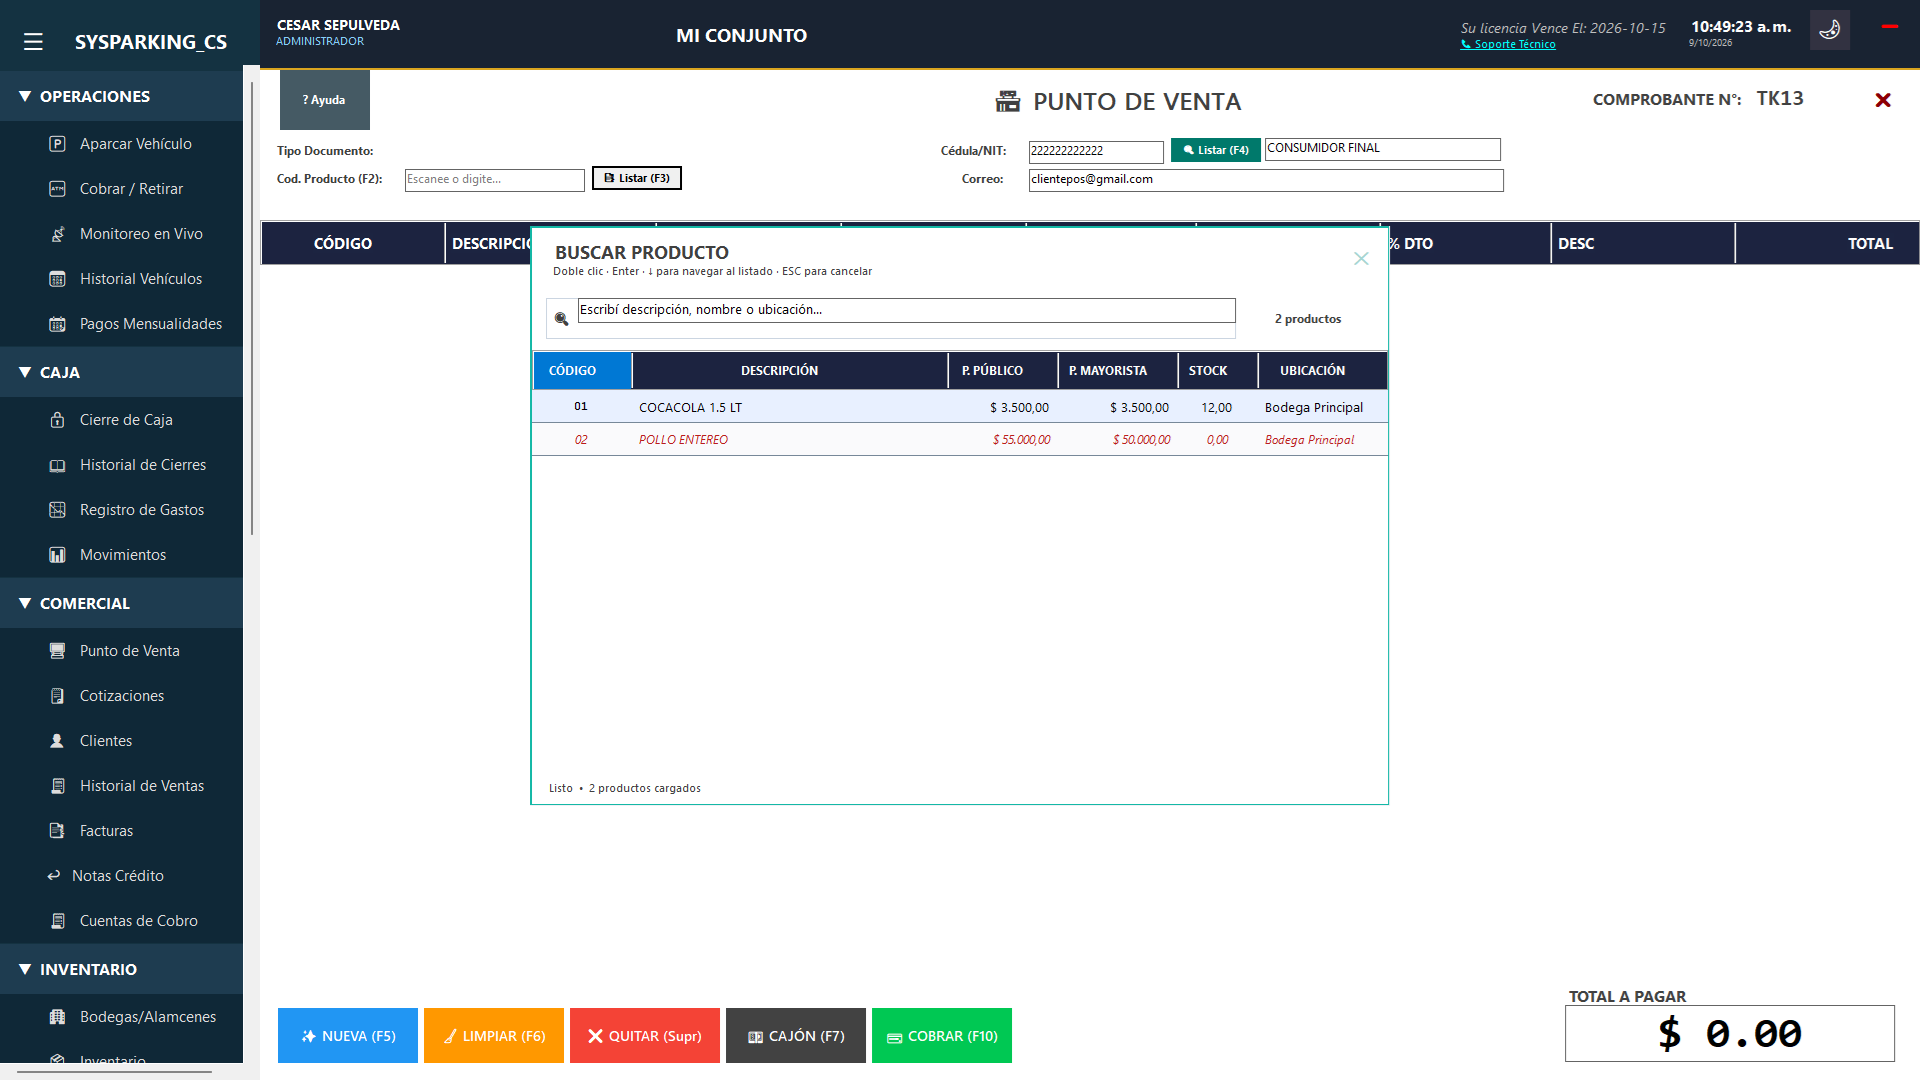Click the Cobrar / Retirar icon
This screenshot has width=1920, height=1080.
(x=58, y=189)
